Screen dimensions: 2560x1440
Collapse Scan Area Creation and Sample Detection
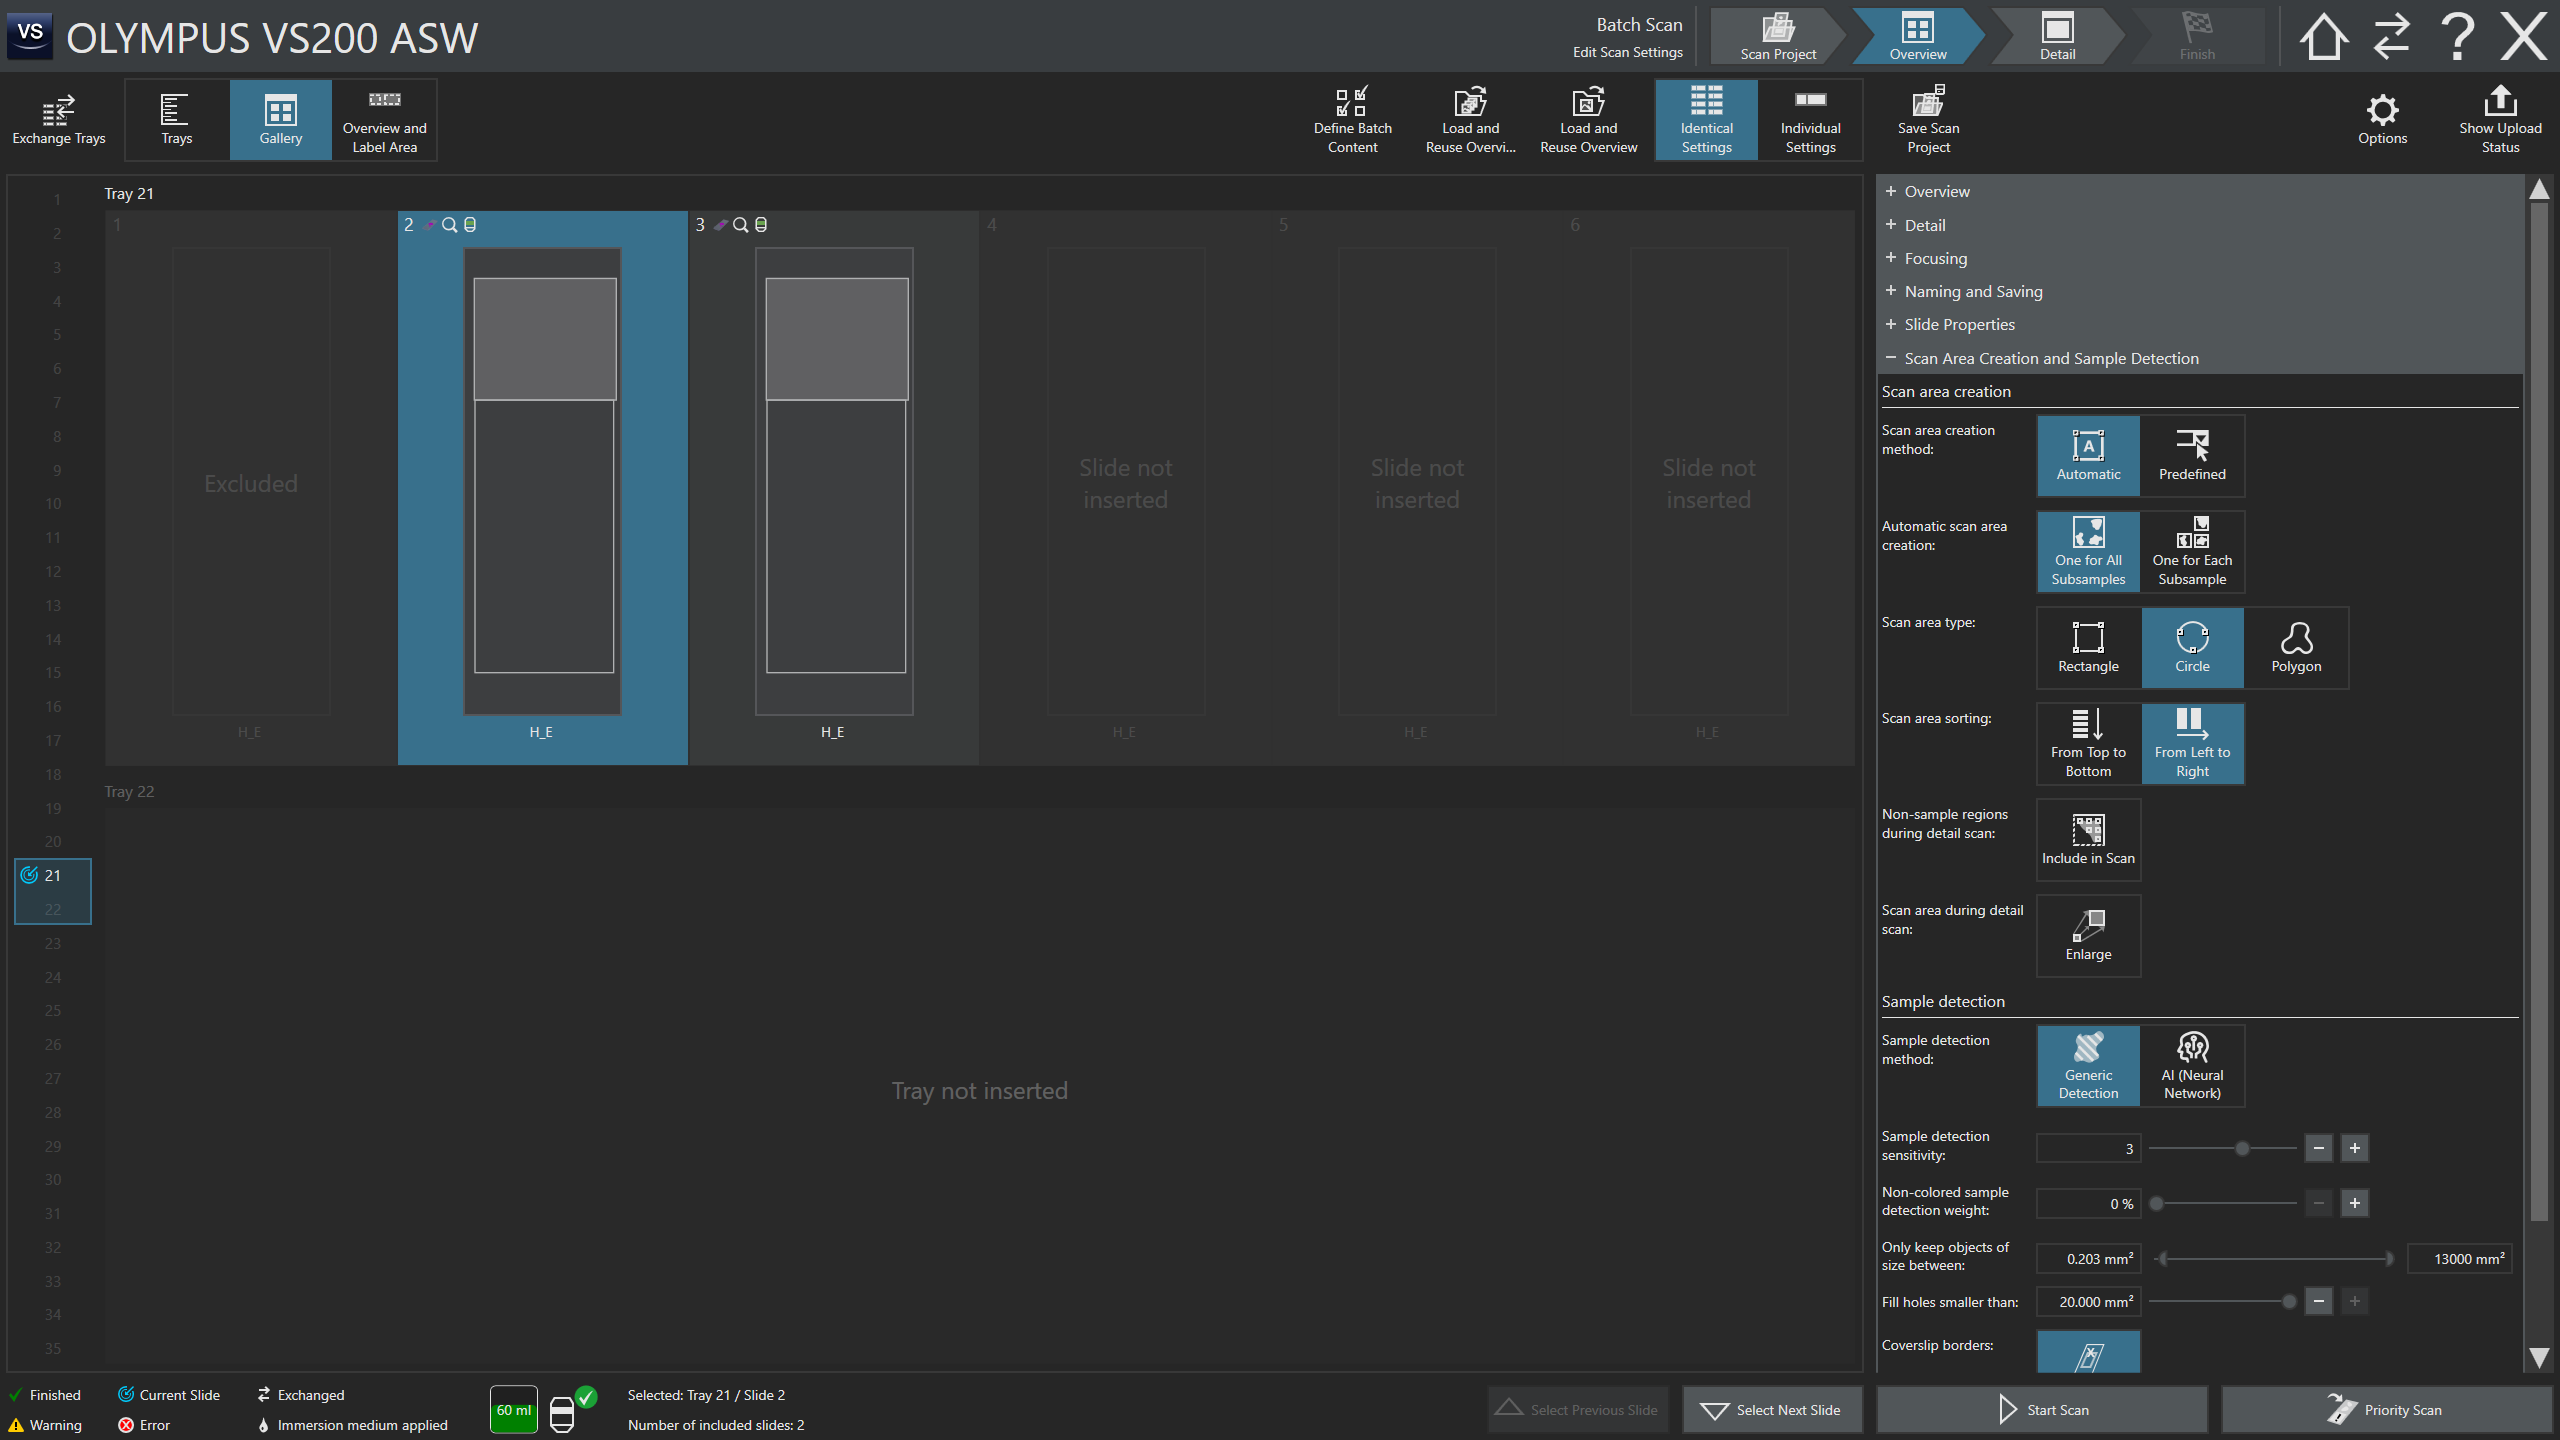point(2050,358)
